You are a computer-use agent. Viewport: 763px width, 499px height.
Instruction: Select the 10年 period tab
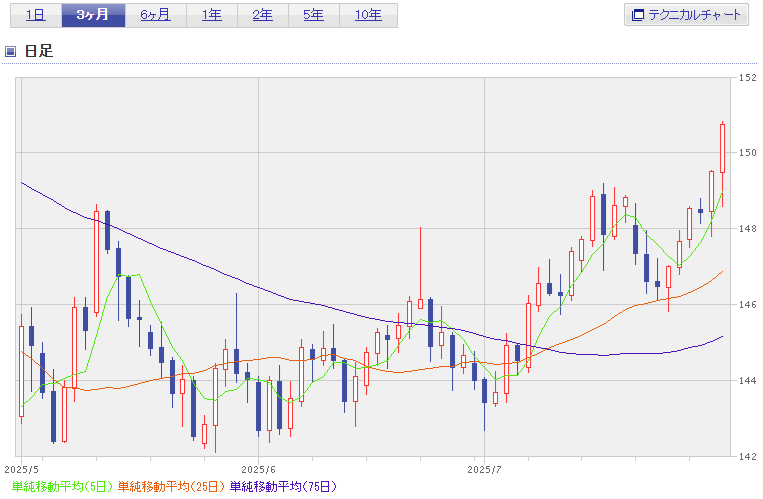point(368,15)
